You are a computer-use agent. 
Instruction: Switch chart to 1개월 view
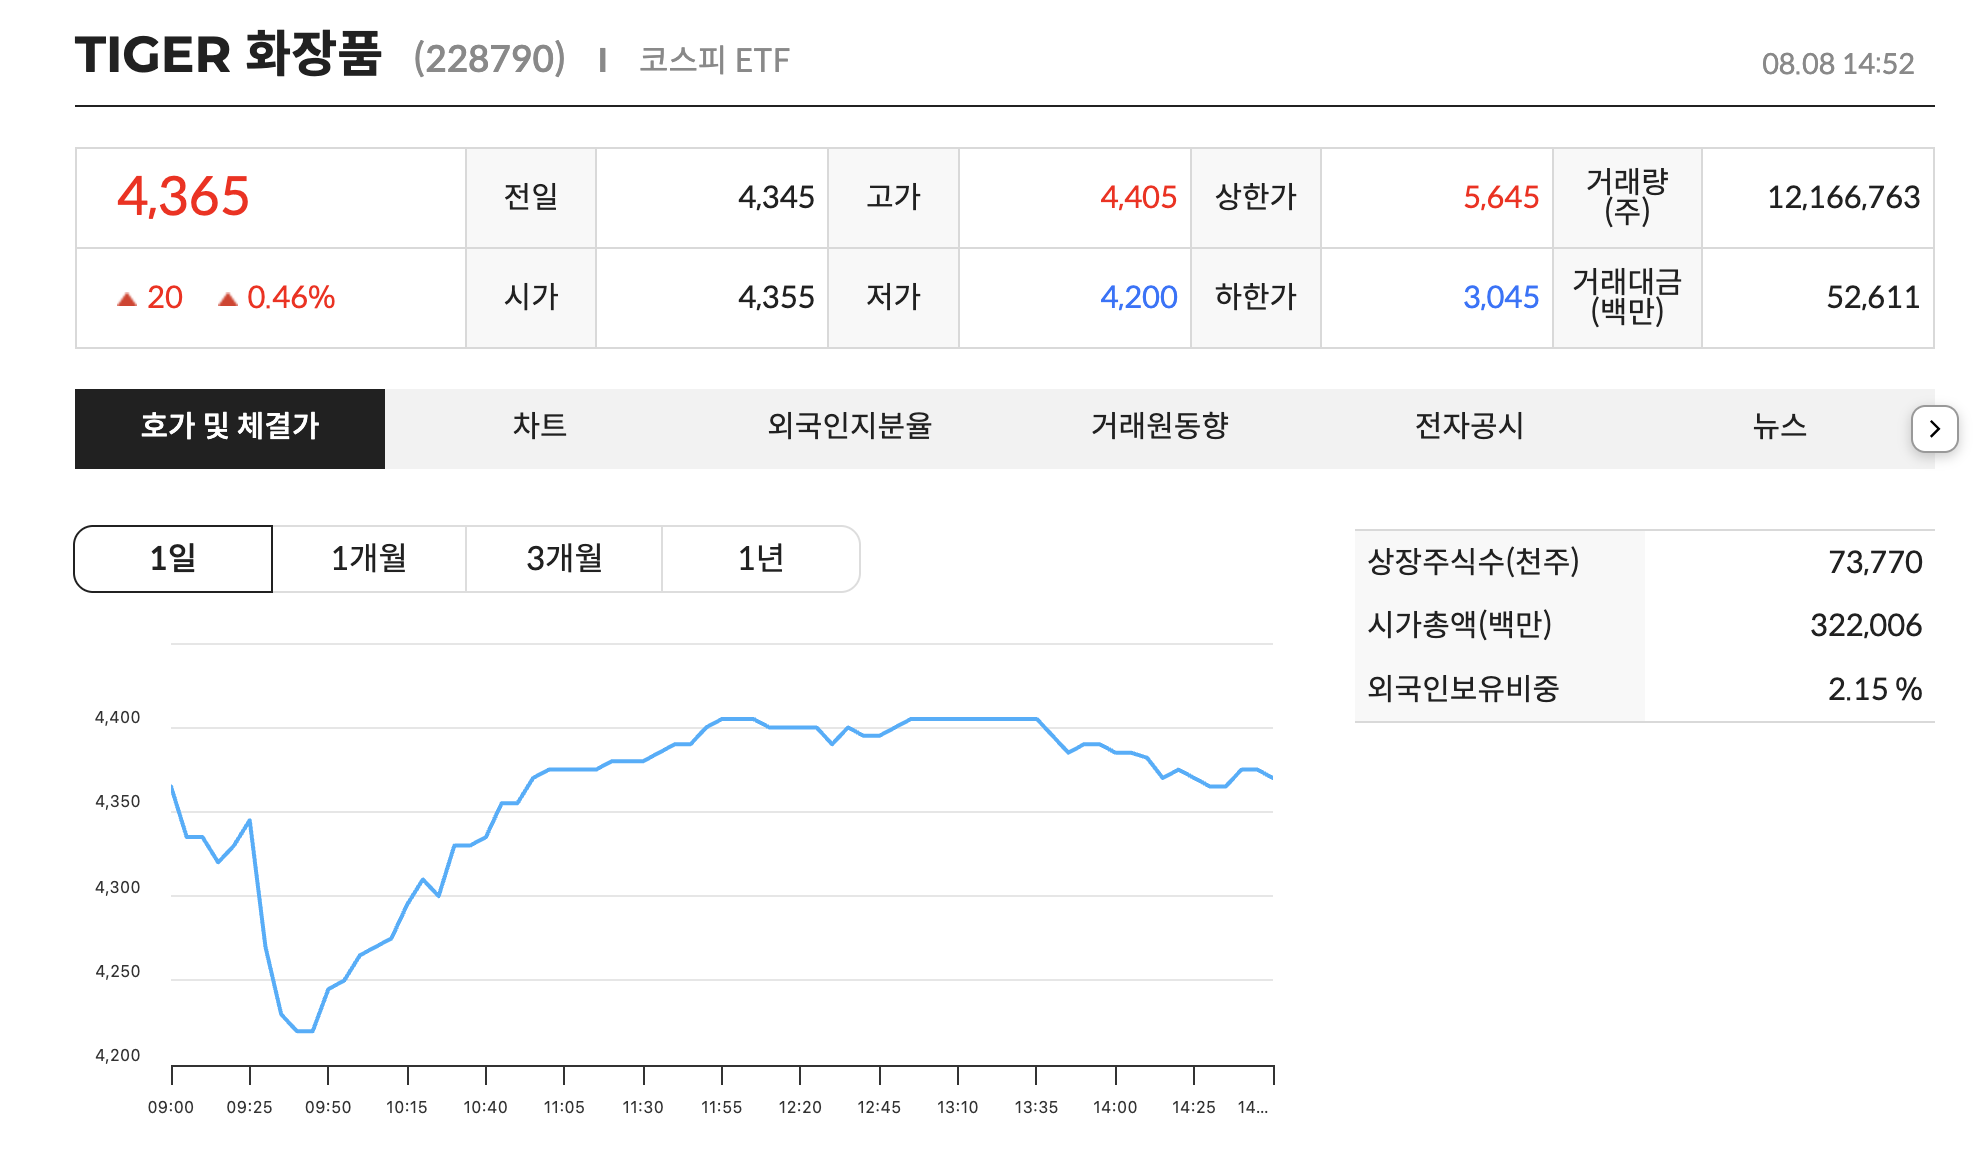(x=368, y=558)
